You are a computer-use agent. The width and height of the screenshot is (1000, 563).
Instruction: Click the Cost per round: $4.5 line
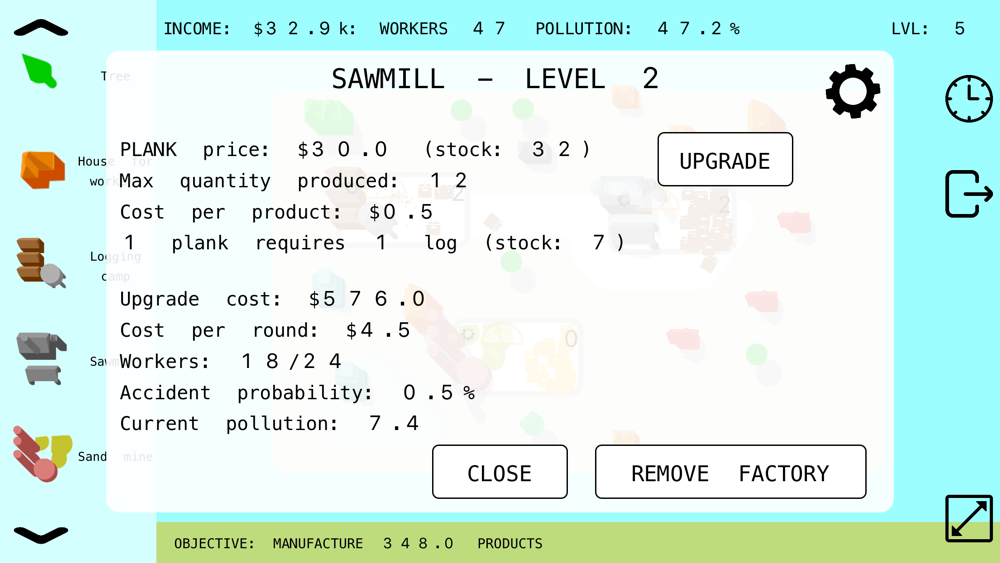coord(265,330)
